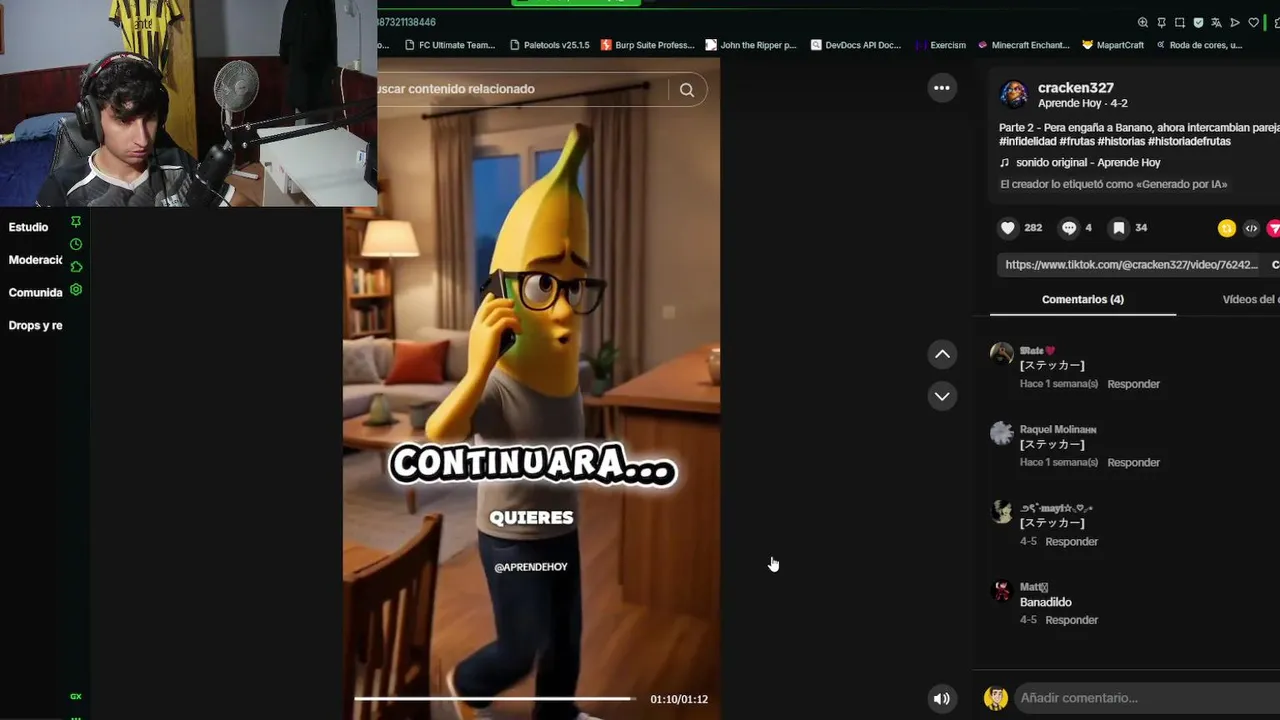Mute the video with the speaker icon
The height and width of the screenshot is (720, 1280).
[942, 699]
